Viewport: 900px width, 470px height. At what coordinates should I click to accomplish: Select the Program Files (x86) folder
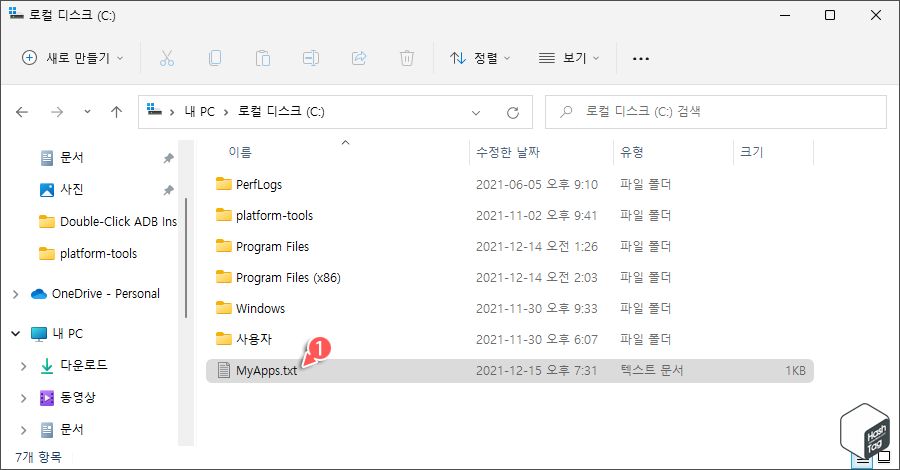[x=288, y=278]
